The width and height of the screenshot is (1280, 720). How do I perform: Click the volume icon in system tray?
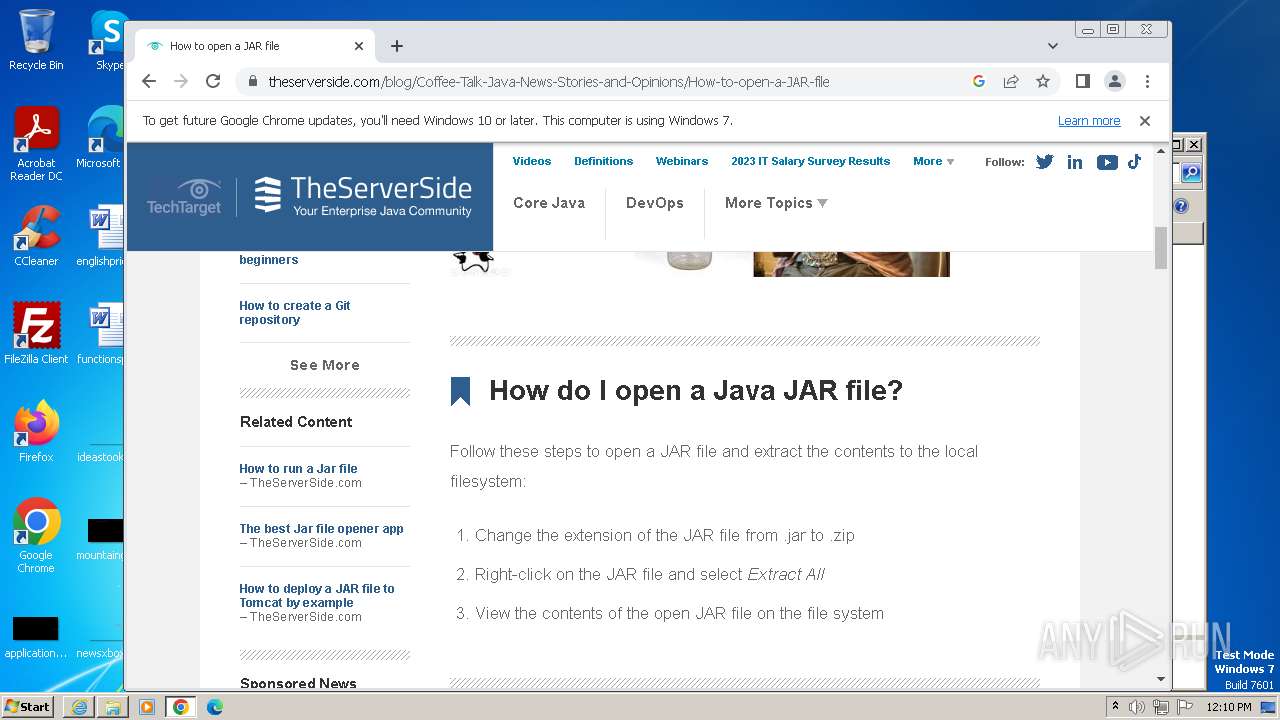[x=1137, y=707]
